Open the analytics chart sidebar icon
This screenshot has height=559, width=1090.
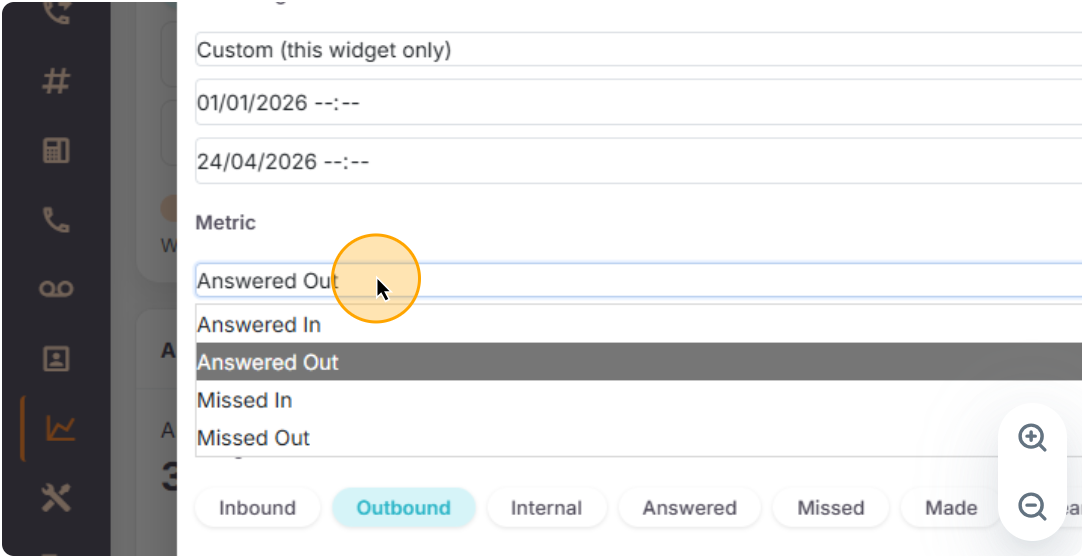click(x=60, y=429)
